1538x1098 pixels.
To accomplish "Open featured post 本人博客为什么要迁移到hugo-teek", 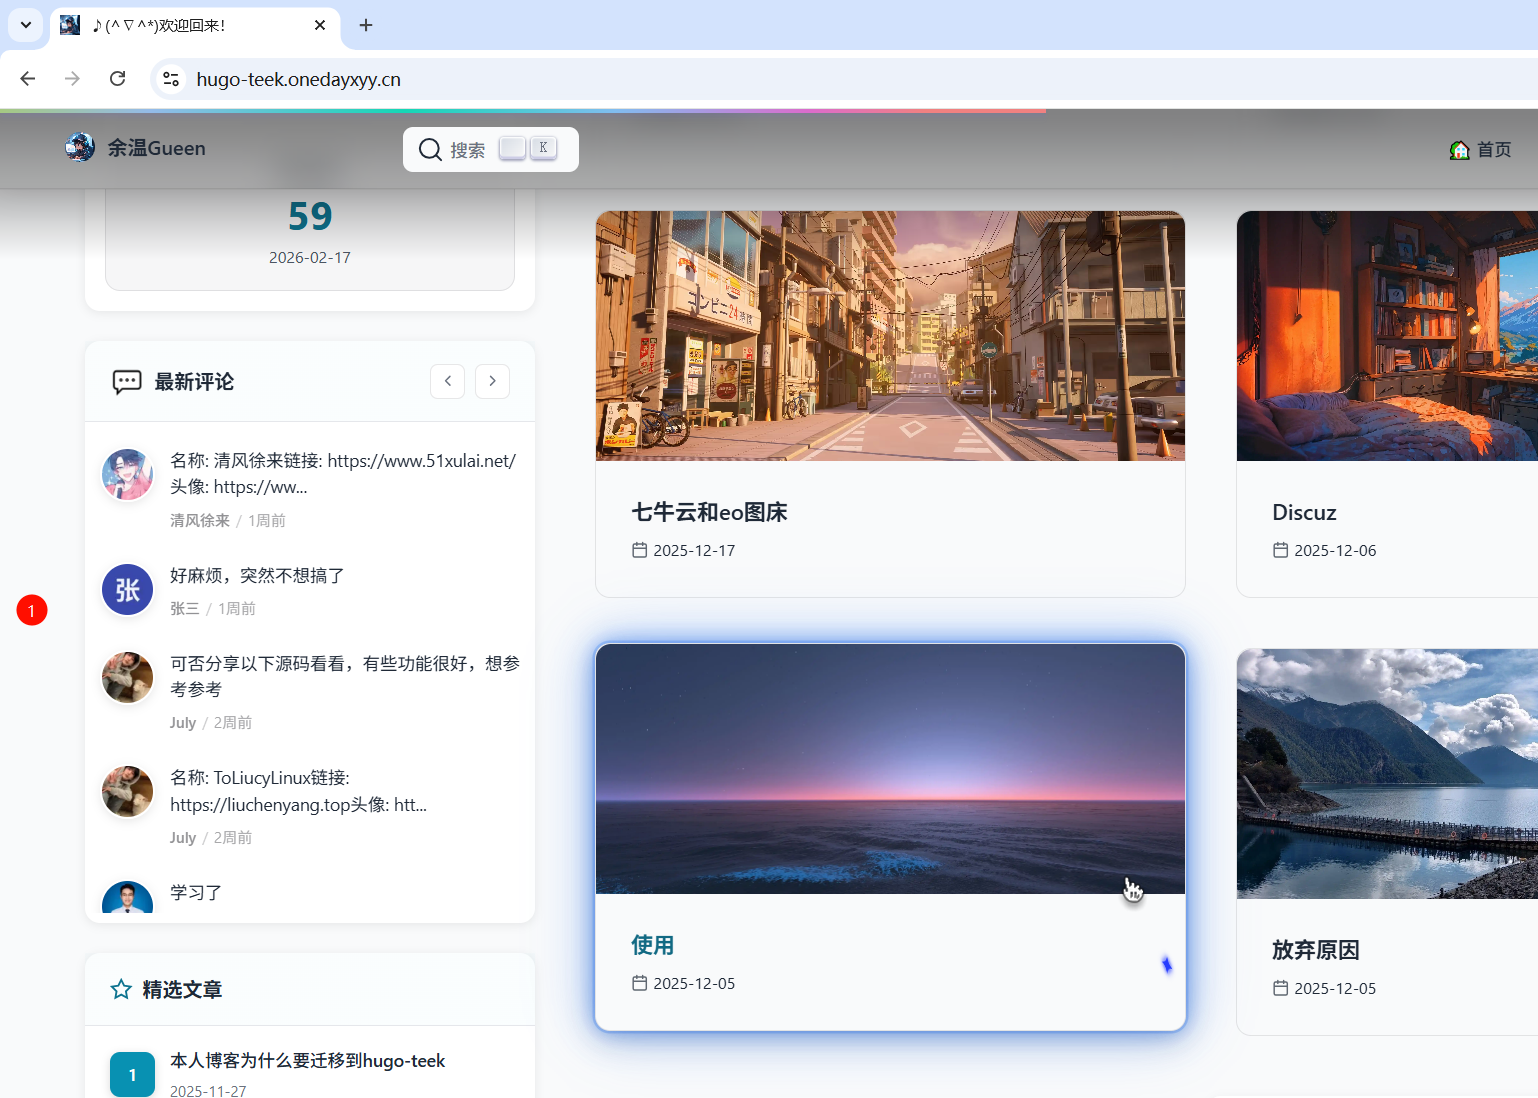I will pyautogui.click(x=307, y=1060).
